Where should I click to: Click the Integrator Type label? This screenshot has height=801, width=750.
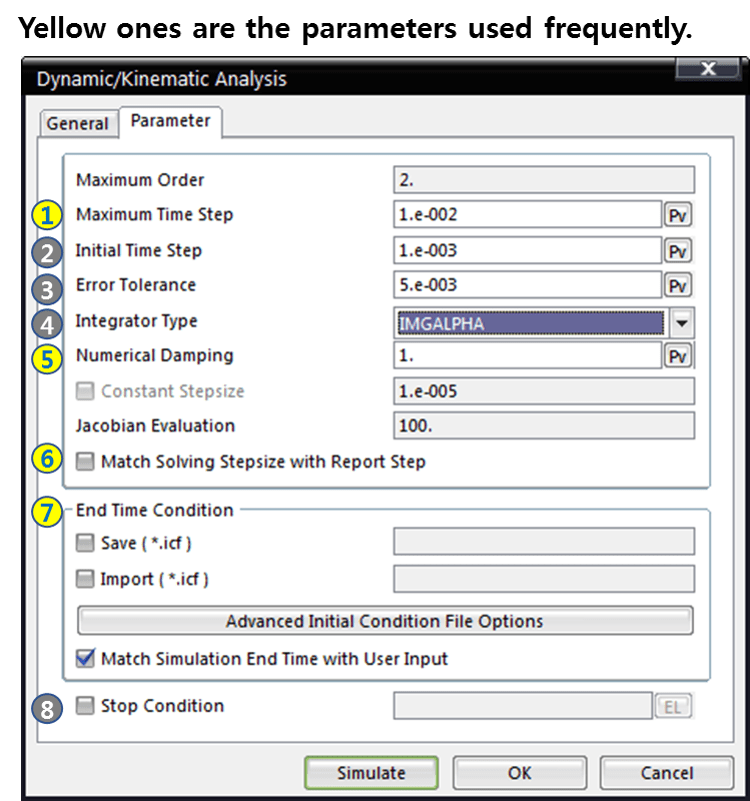(136, 321)
